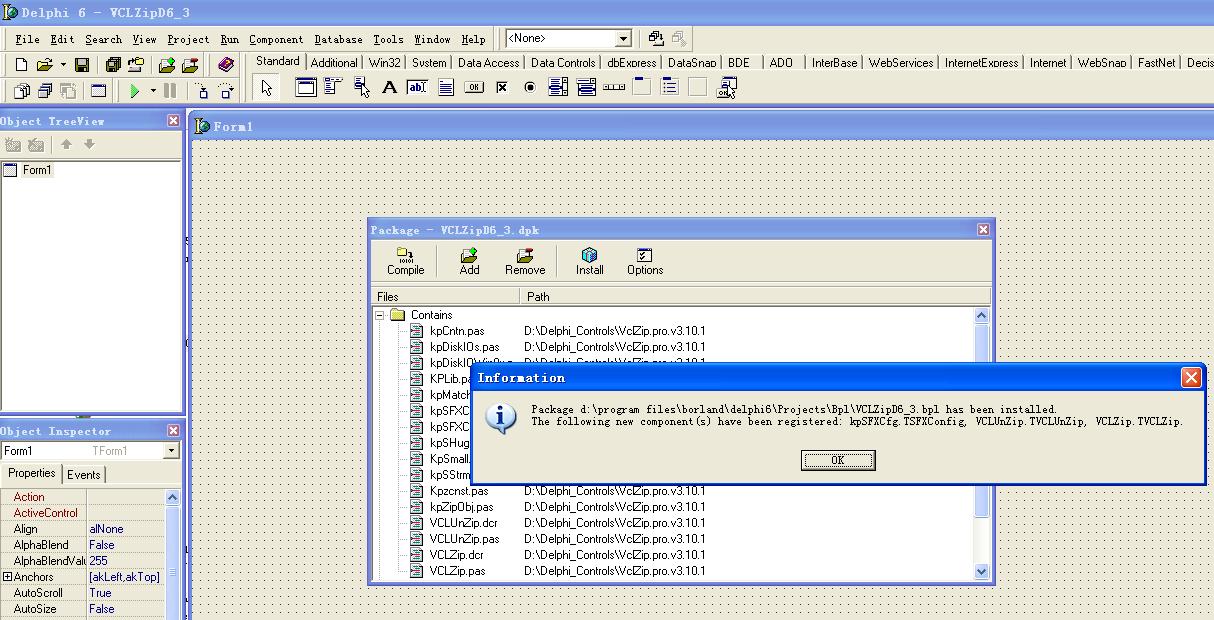Click the Save current desktop icon
Screen dimensions: 1214x620
pyautogui.click(x=656, y=38)
